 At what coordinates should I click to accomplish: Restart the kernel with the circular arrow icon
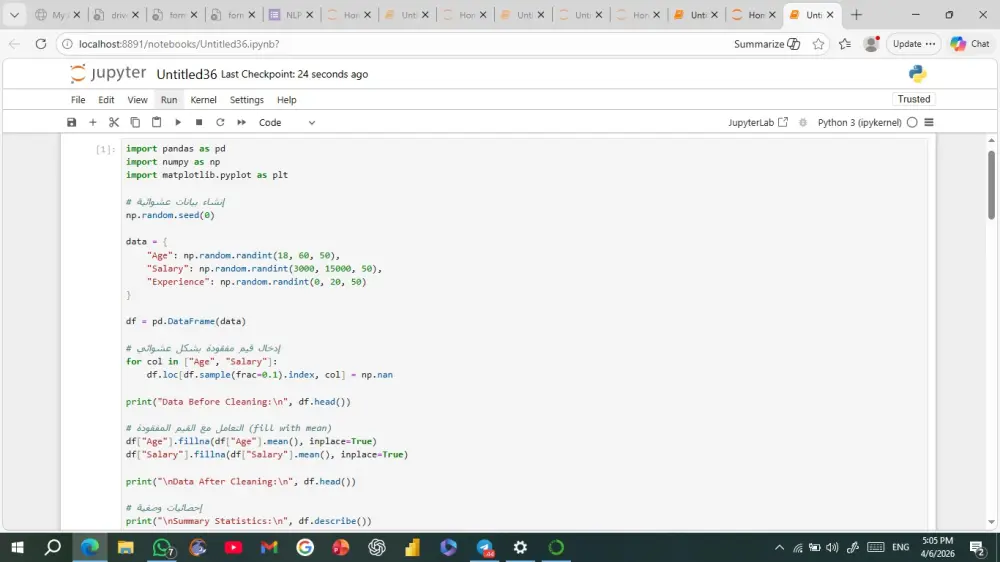click(220, 122)
